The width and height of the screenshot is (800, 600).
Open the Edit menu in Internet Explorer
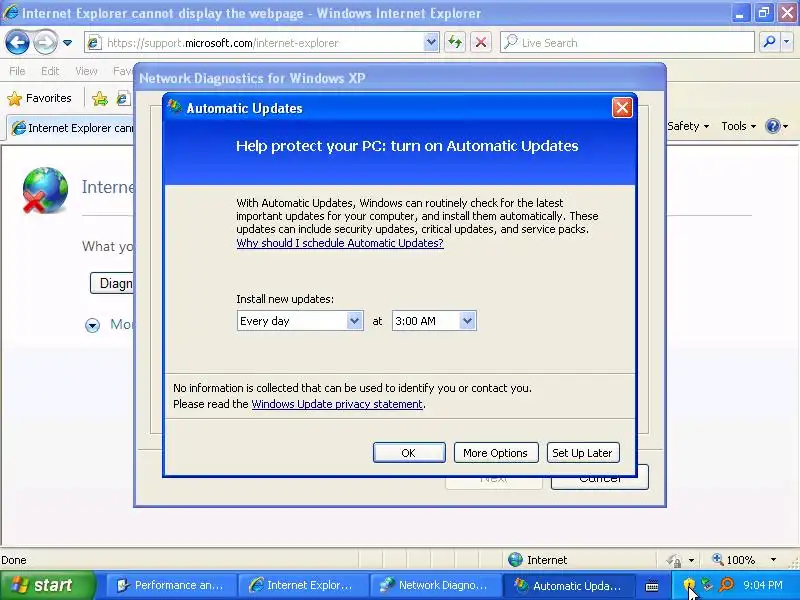[x=50, y=71]
